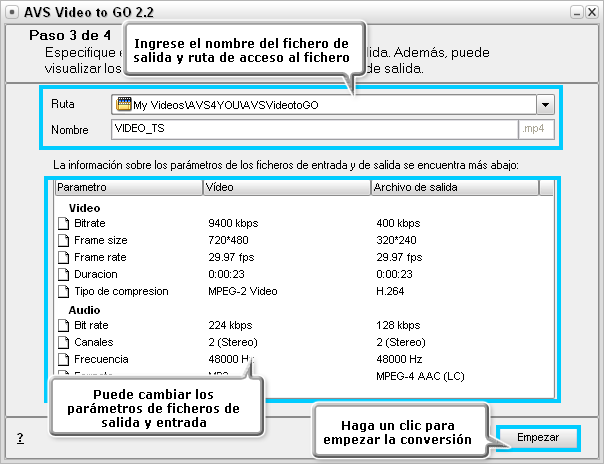The image size is (604, 464).
Task: Open the Ruta path dropdown arrow
Action: click(545, 105)
